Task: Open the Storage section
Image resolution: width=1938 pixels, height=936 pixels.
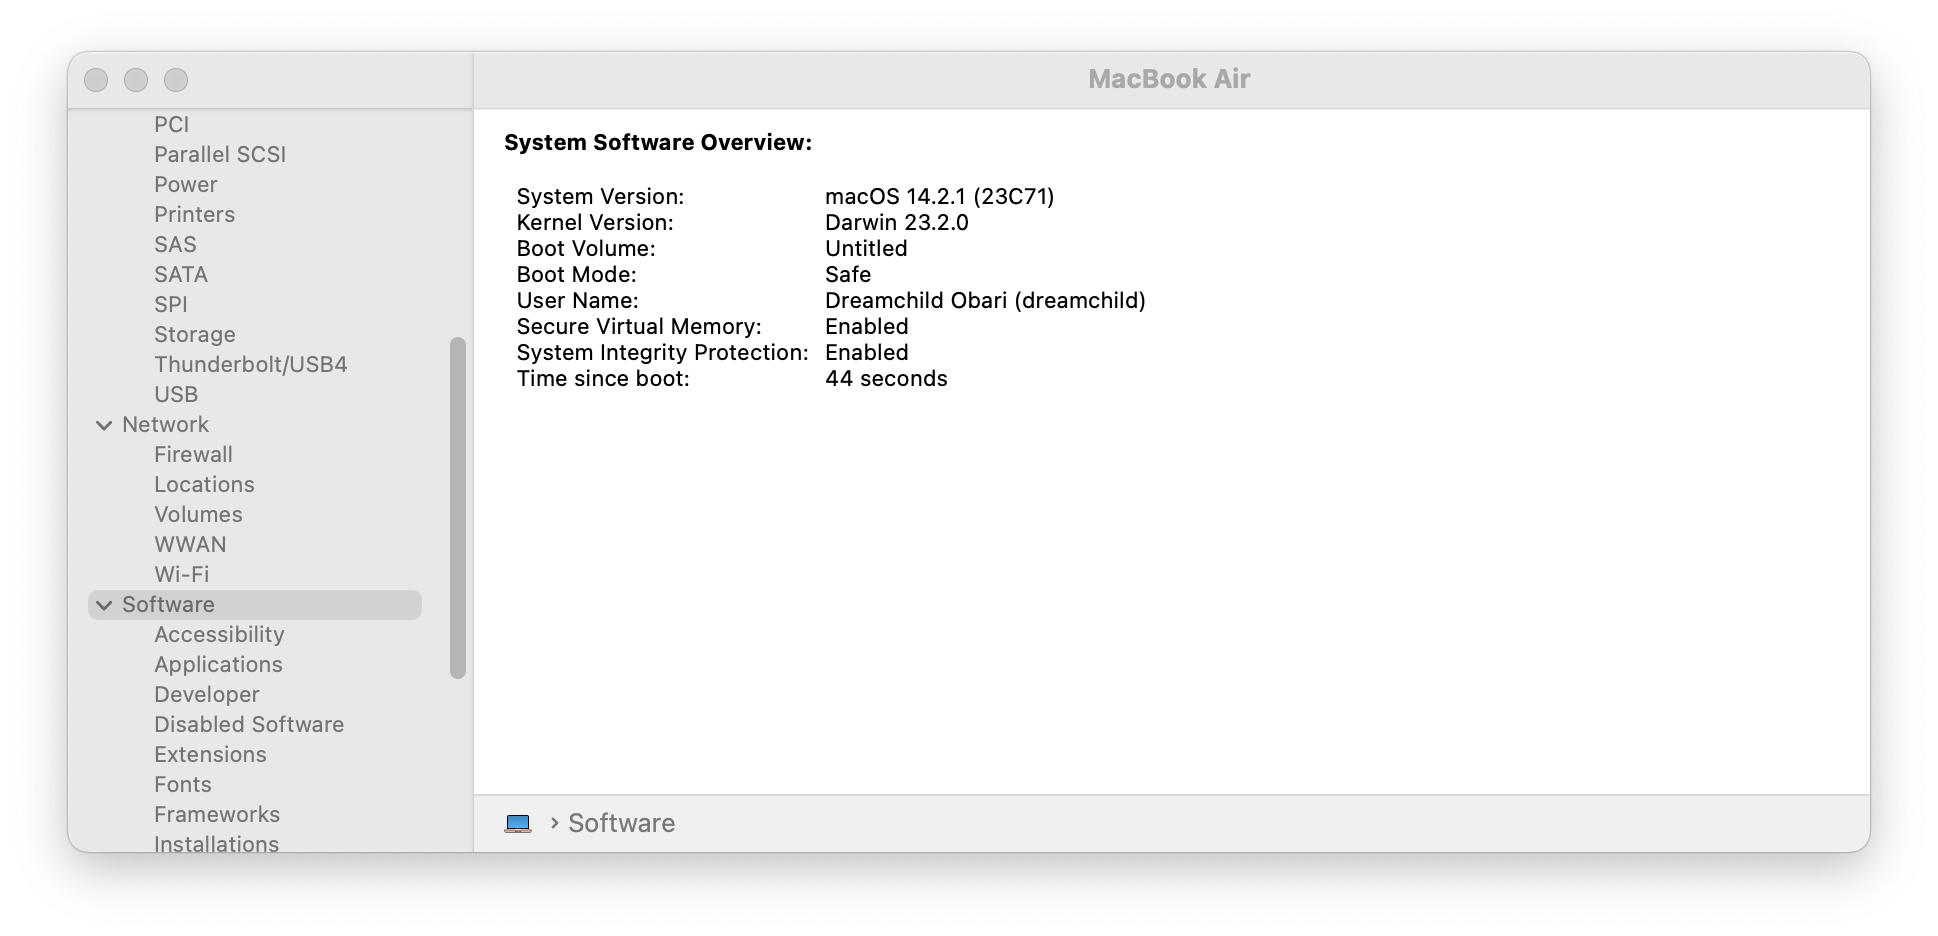Action: point(195,334)
